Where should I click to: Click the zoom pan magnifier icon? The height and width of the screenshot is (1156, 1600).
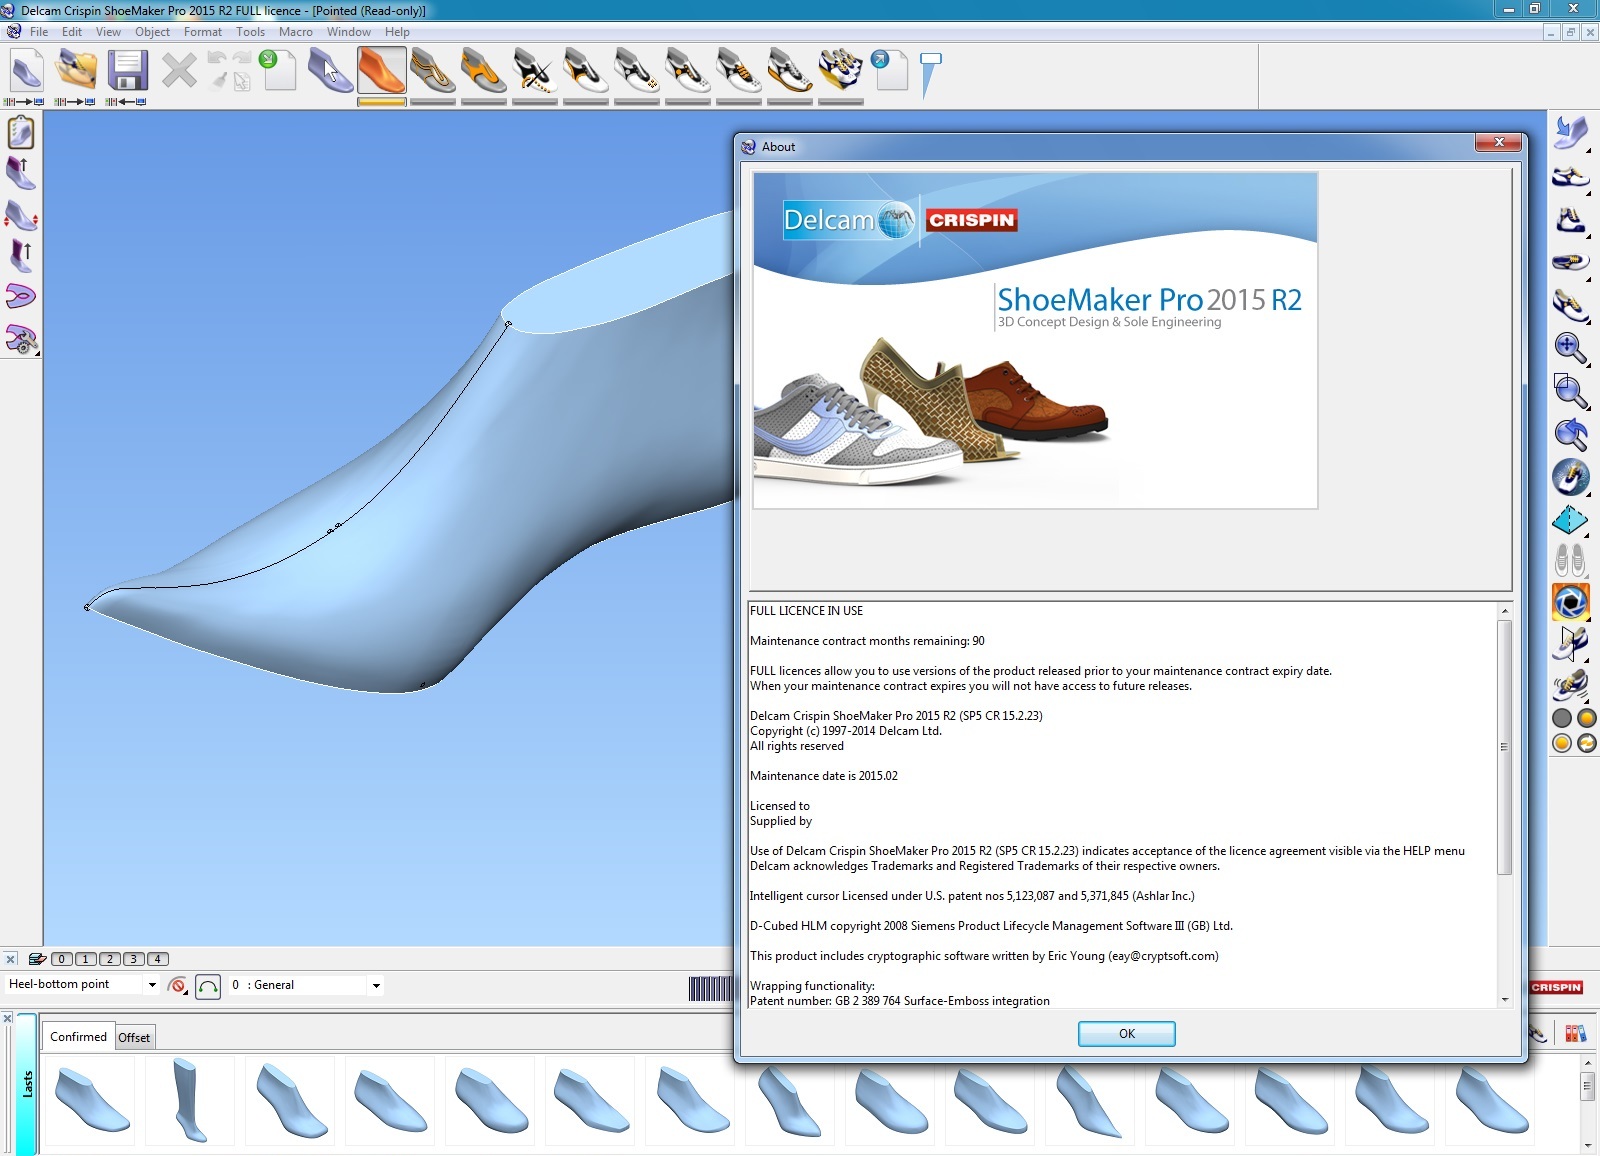tap(1571, 348)
